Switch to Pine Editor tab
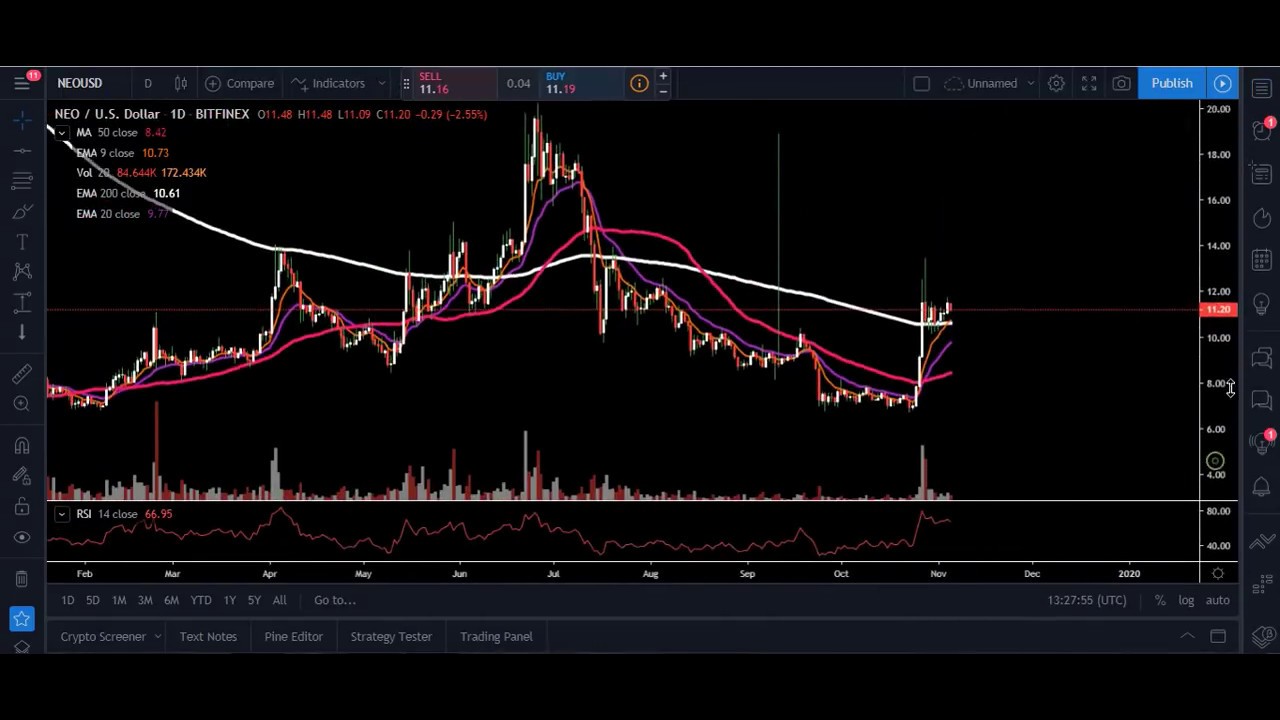Viewport: 1280px width, 720px height. [293, 636]
